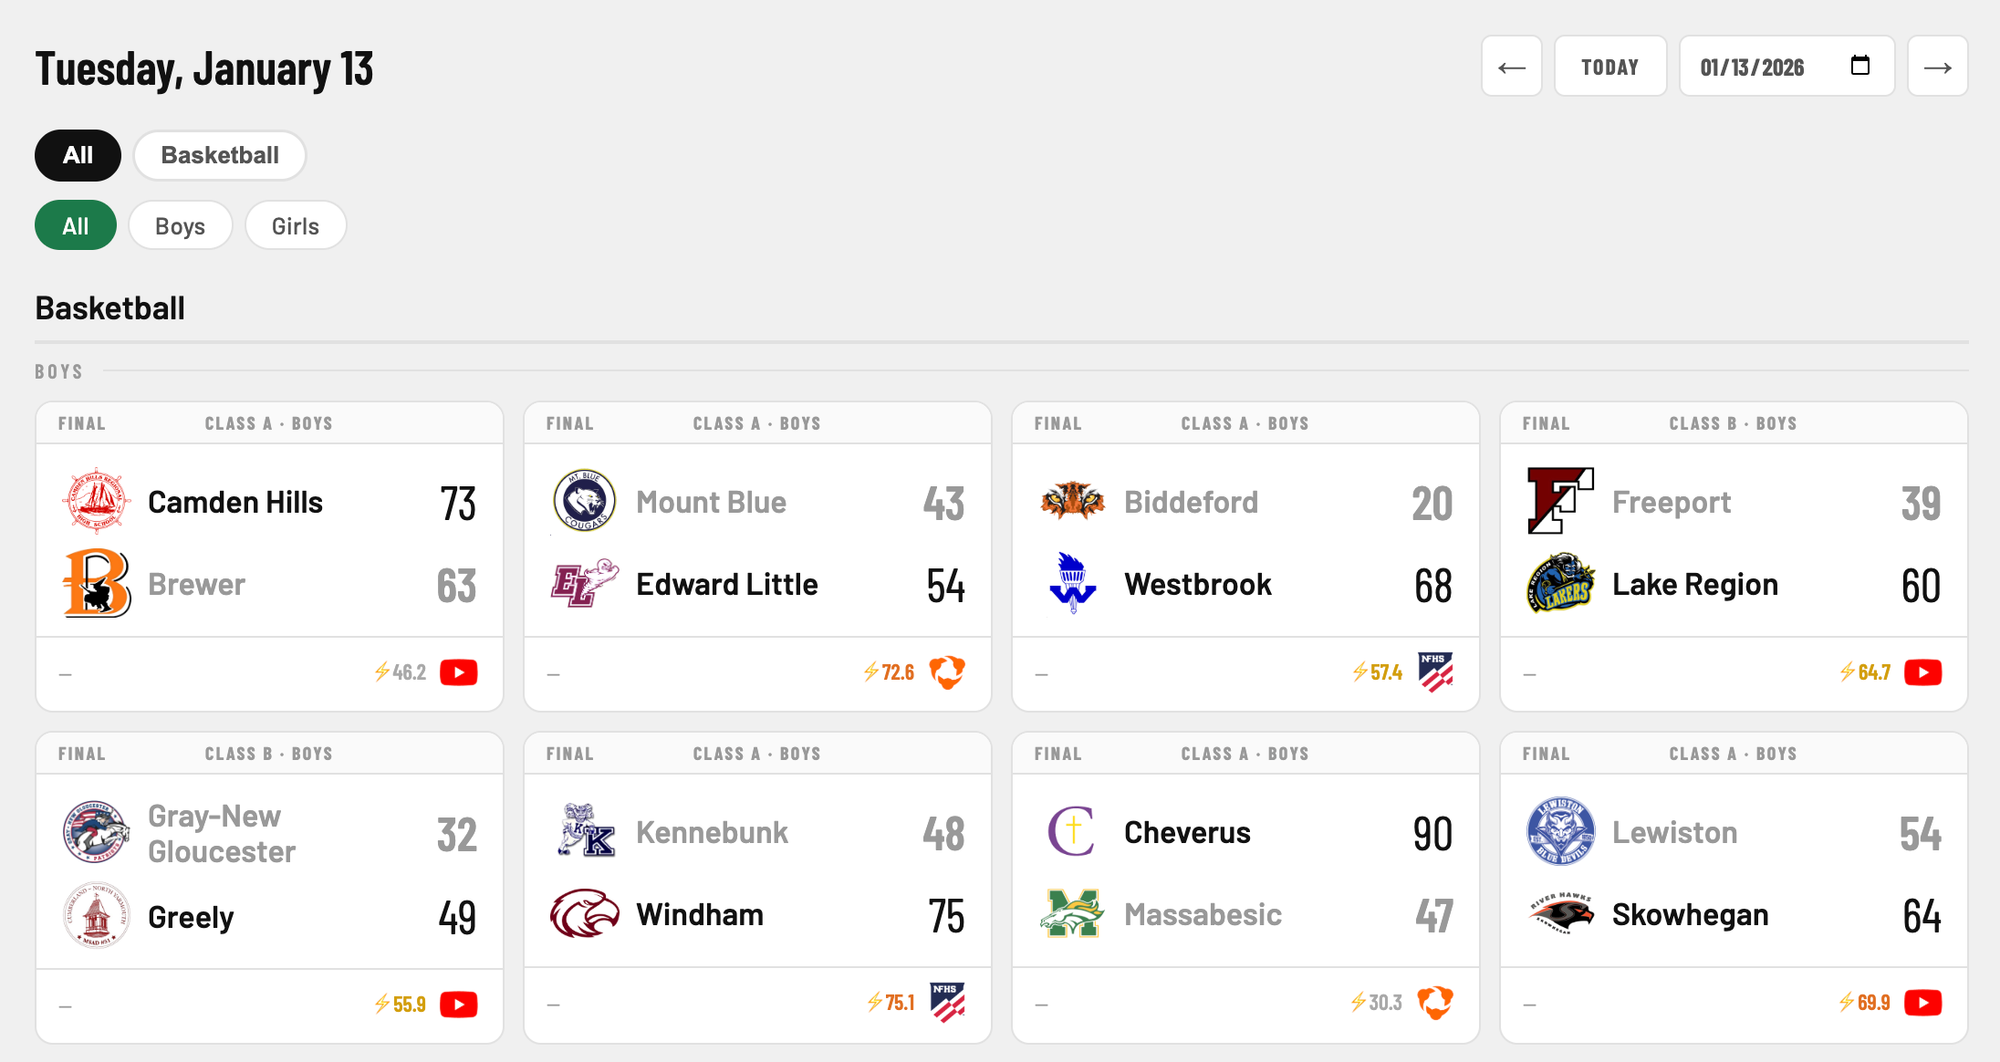Open YouTube icon on Lake Region game
Image resolution: width=2000 pixels, height=1062 pixels.
1923,672
